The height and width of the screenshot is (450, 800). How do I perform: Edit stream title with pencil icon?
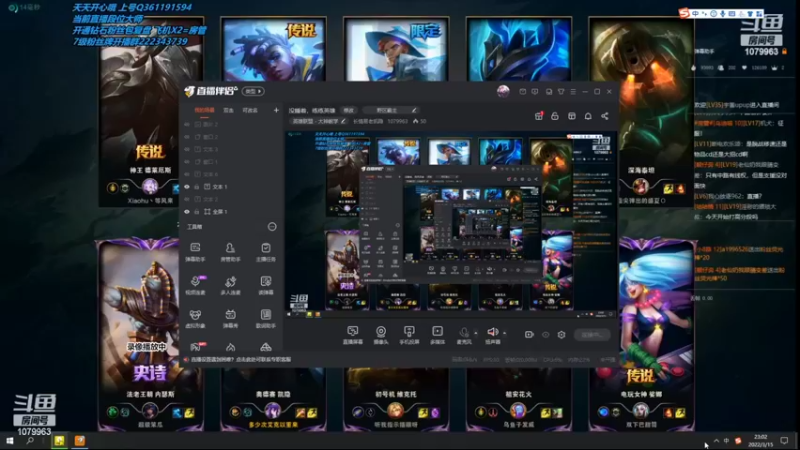pyautogui.click(x=414, y=110)
